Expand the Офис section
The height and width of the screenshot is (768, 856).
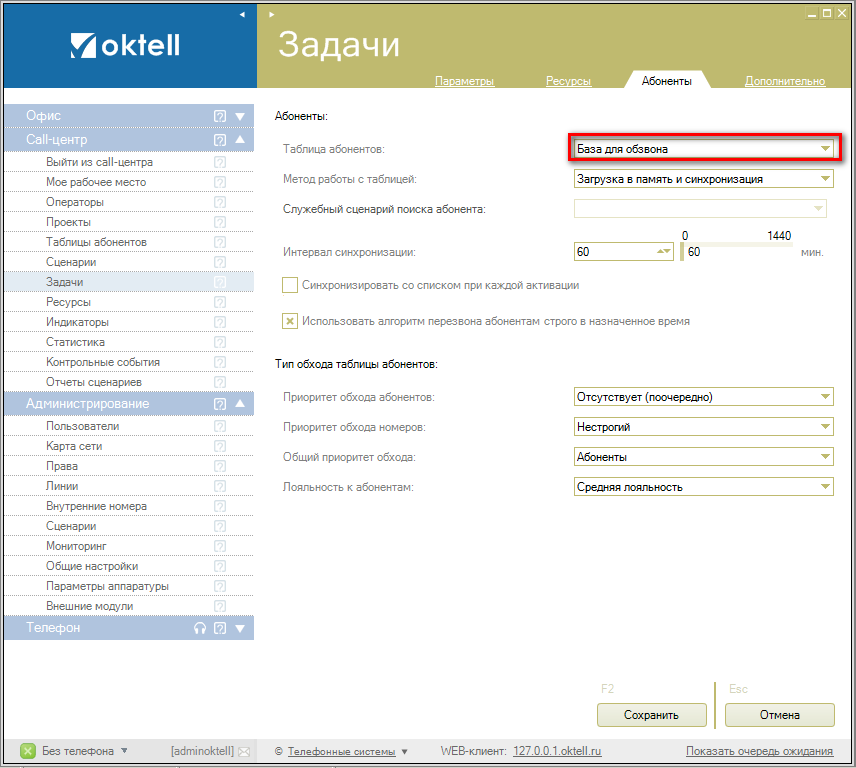pyautogui.click(x=240, y=116)
